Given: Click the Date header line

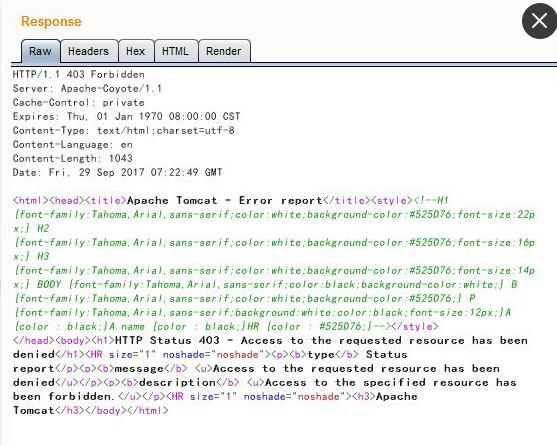Looking at the screenshot, I should (118, 173).
